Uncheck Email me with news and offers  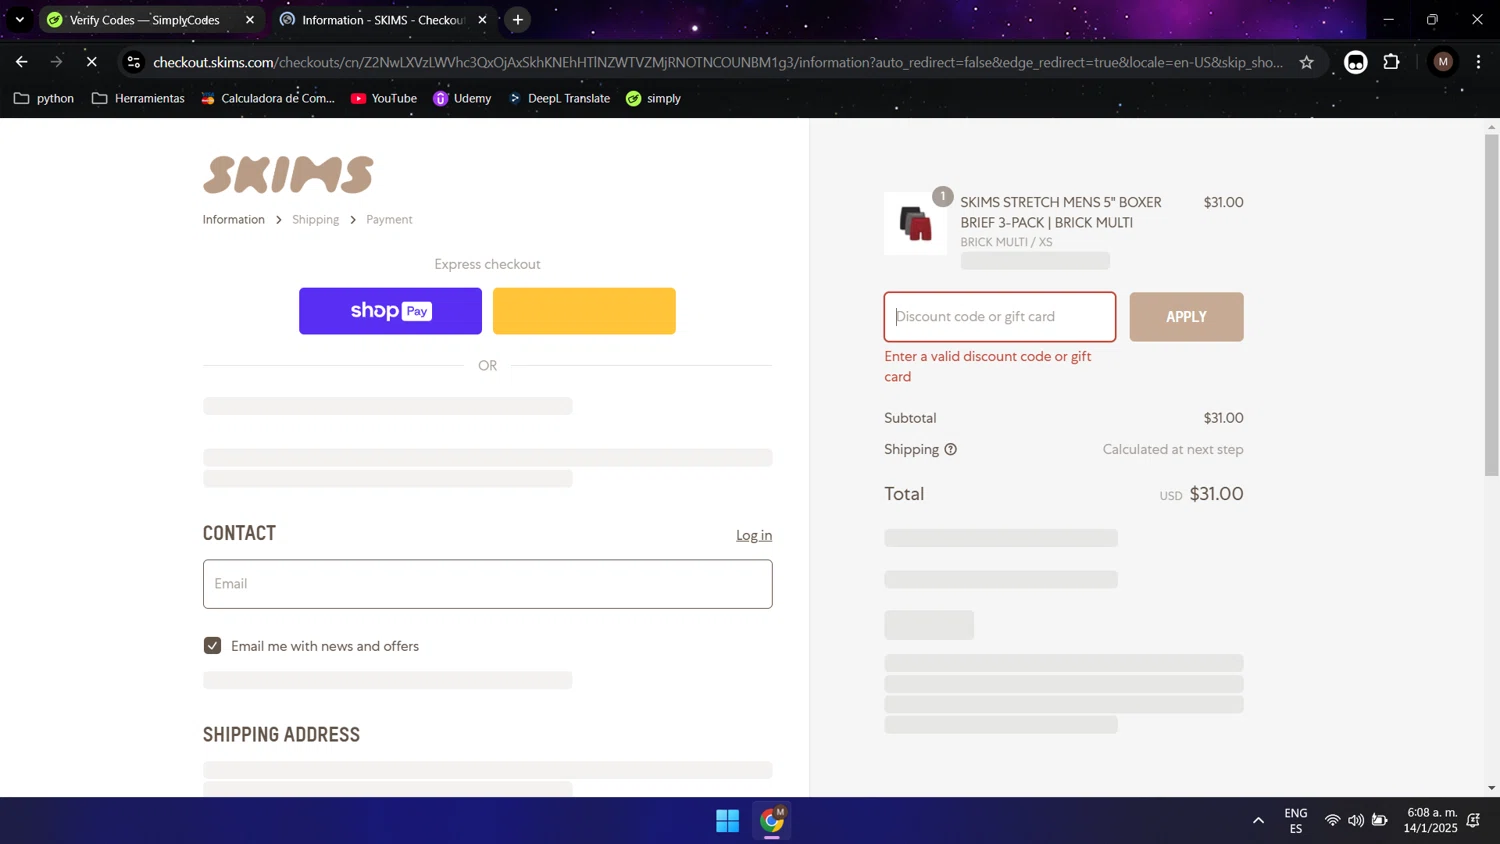pyautogui.click(x=212, y=646)
